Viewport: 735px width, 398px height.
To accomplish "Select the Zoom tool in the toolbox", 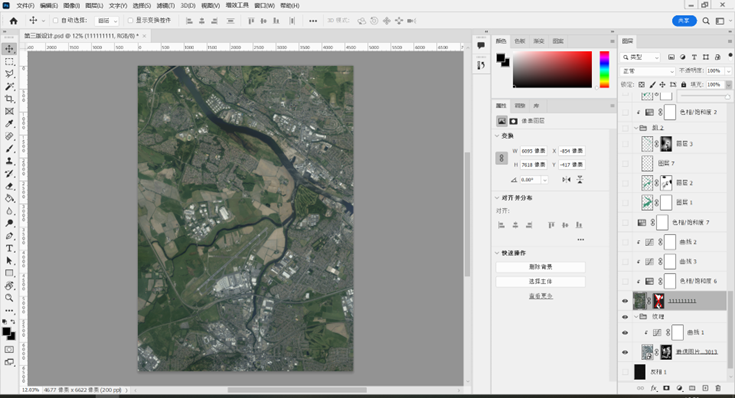I will 9,298.
